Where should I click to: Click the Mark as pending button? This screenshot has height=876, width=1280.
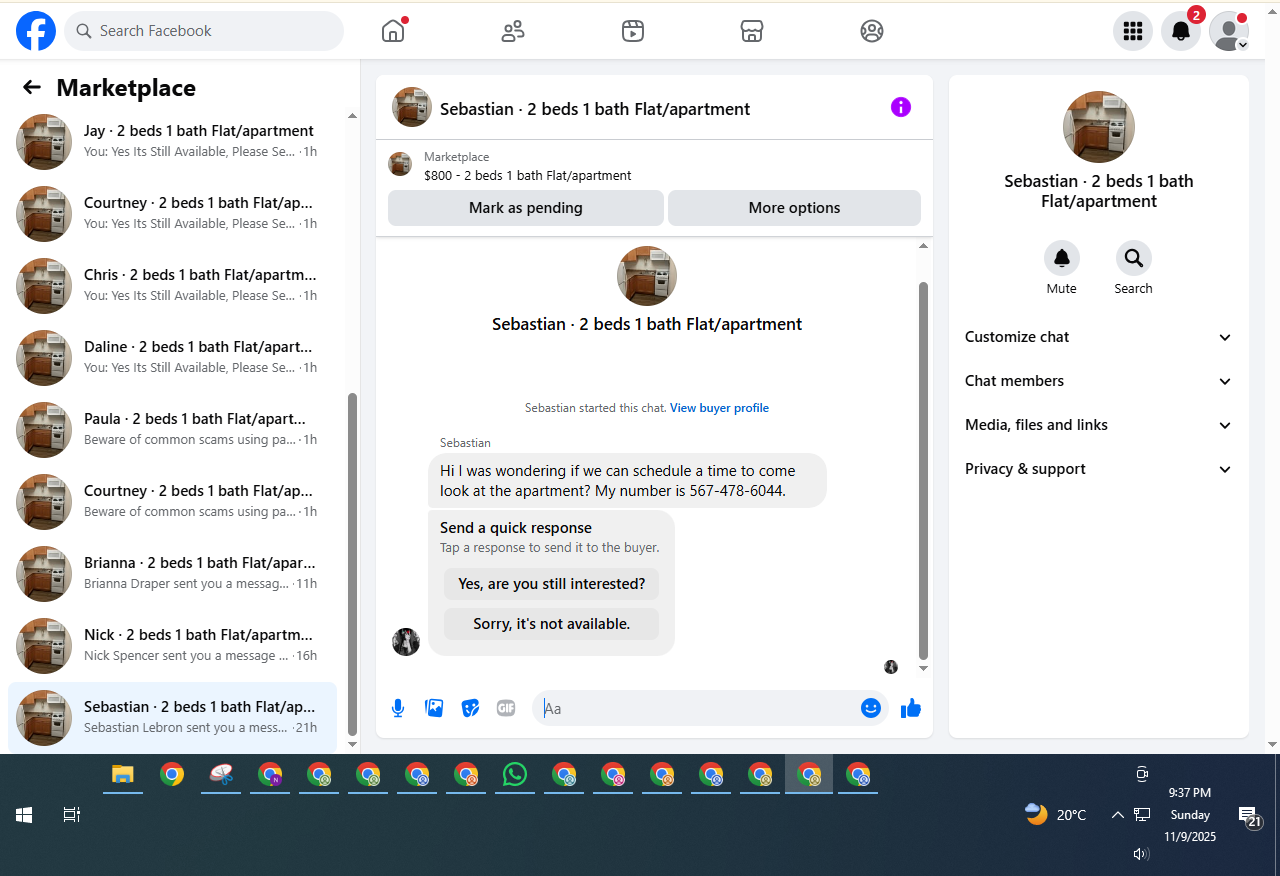[x=526, y=208]
